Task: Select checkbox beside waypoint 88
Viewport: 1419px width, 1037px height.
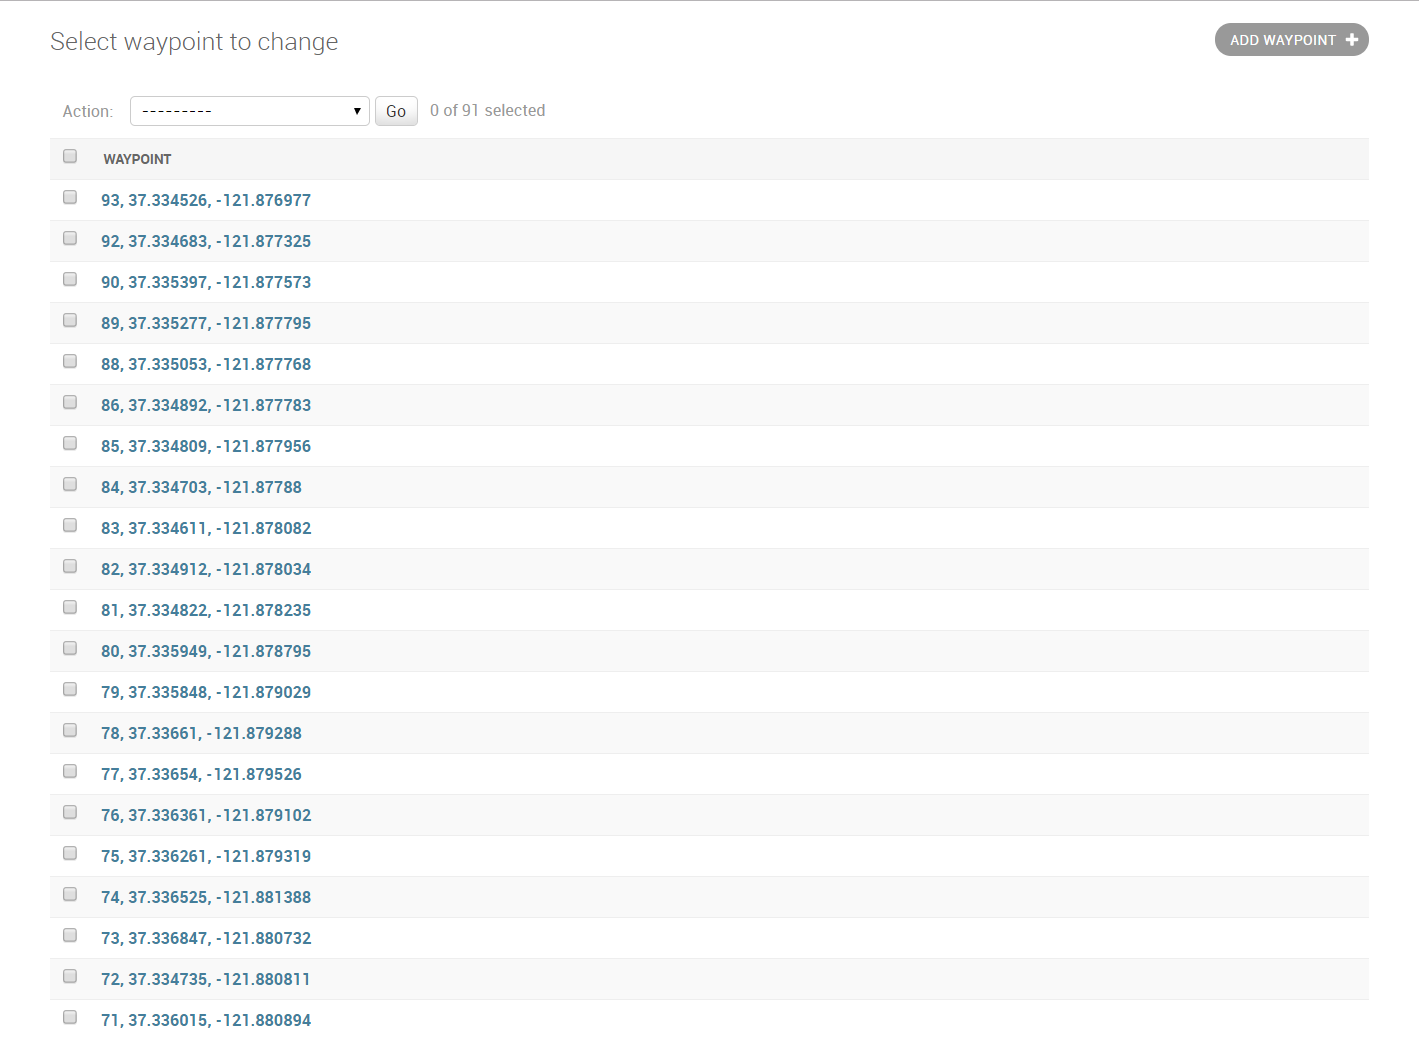Action: tap(70, 361)
